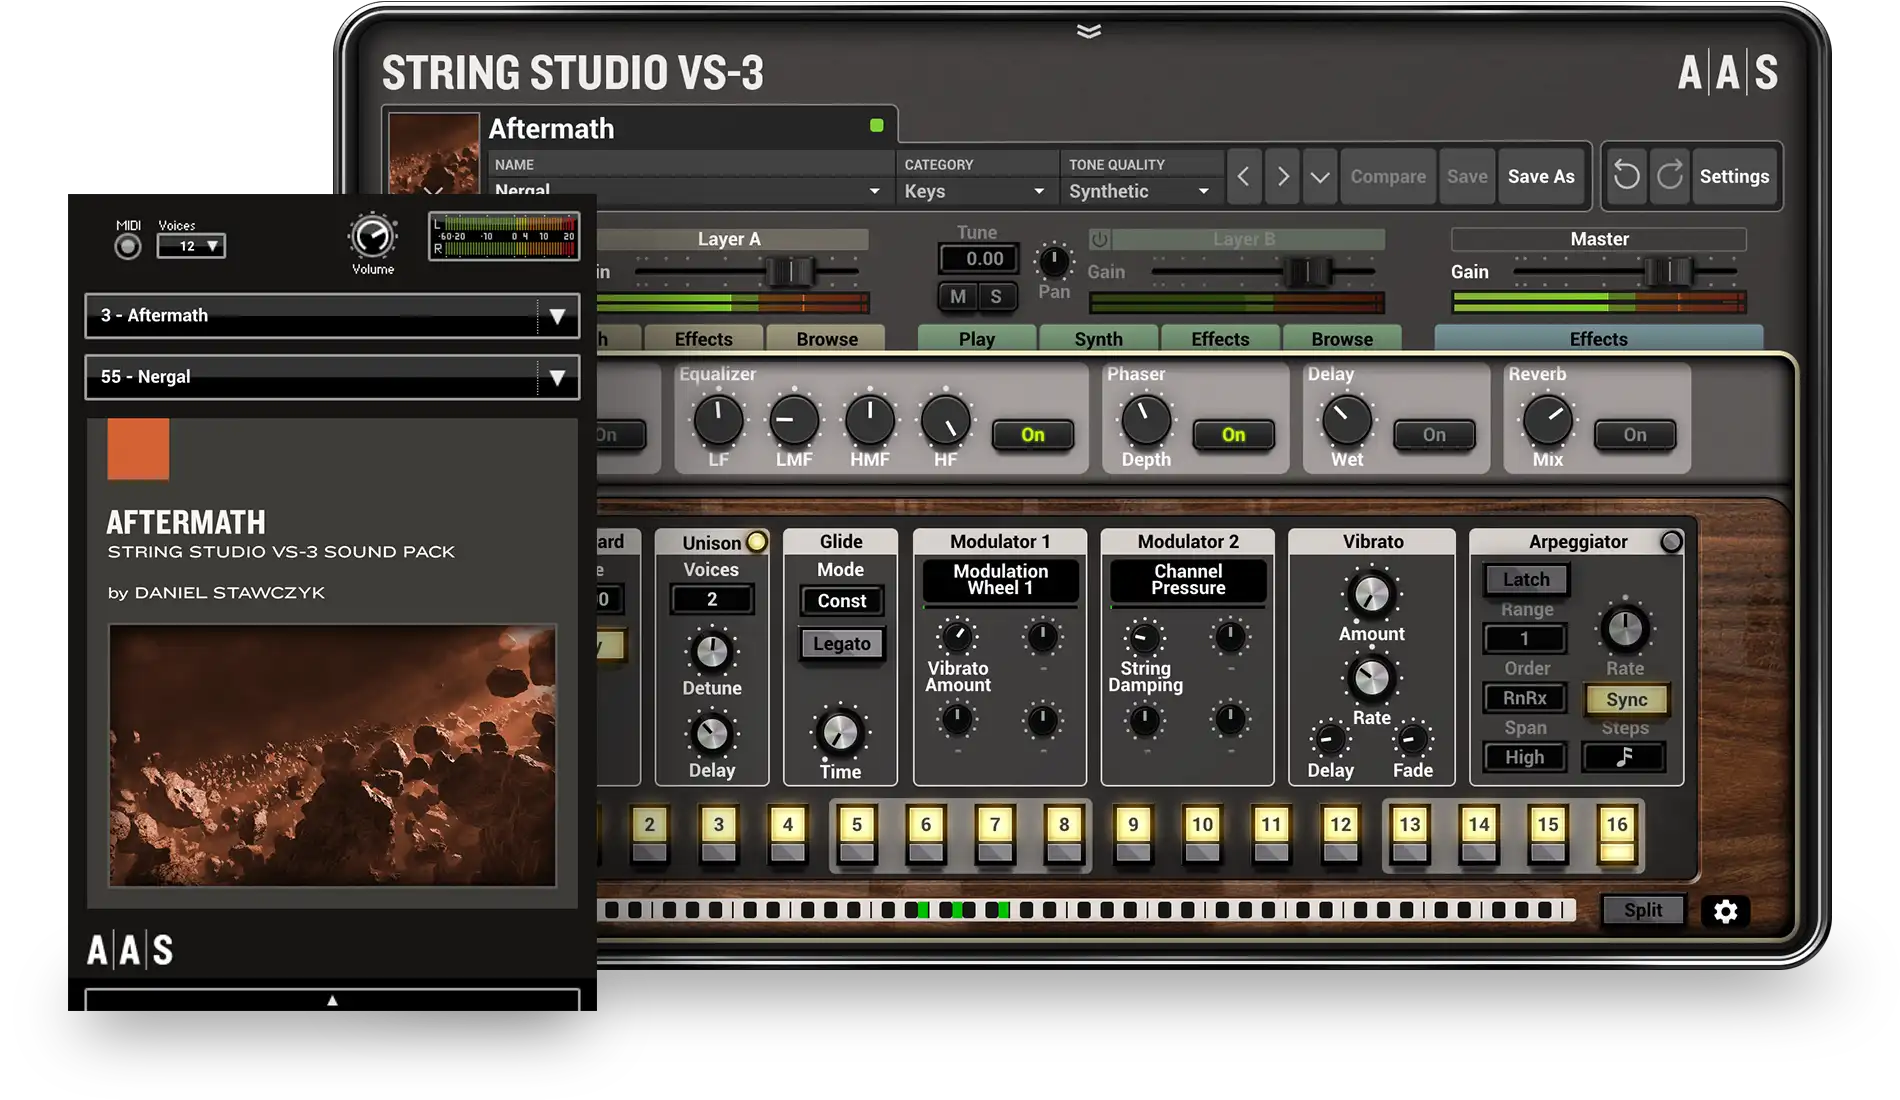Open the Settings button
This screenshot has width=1900, height=1100.
coord(1734,177)
